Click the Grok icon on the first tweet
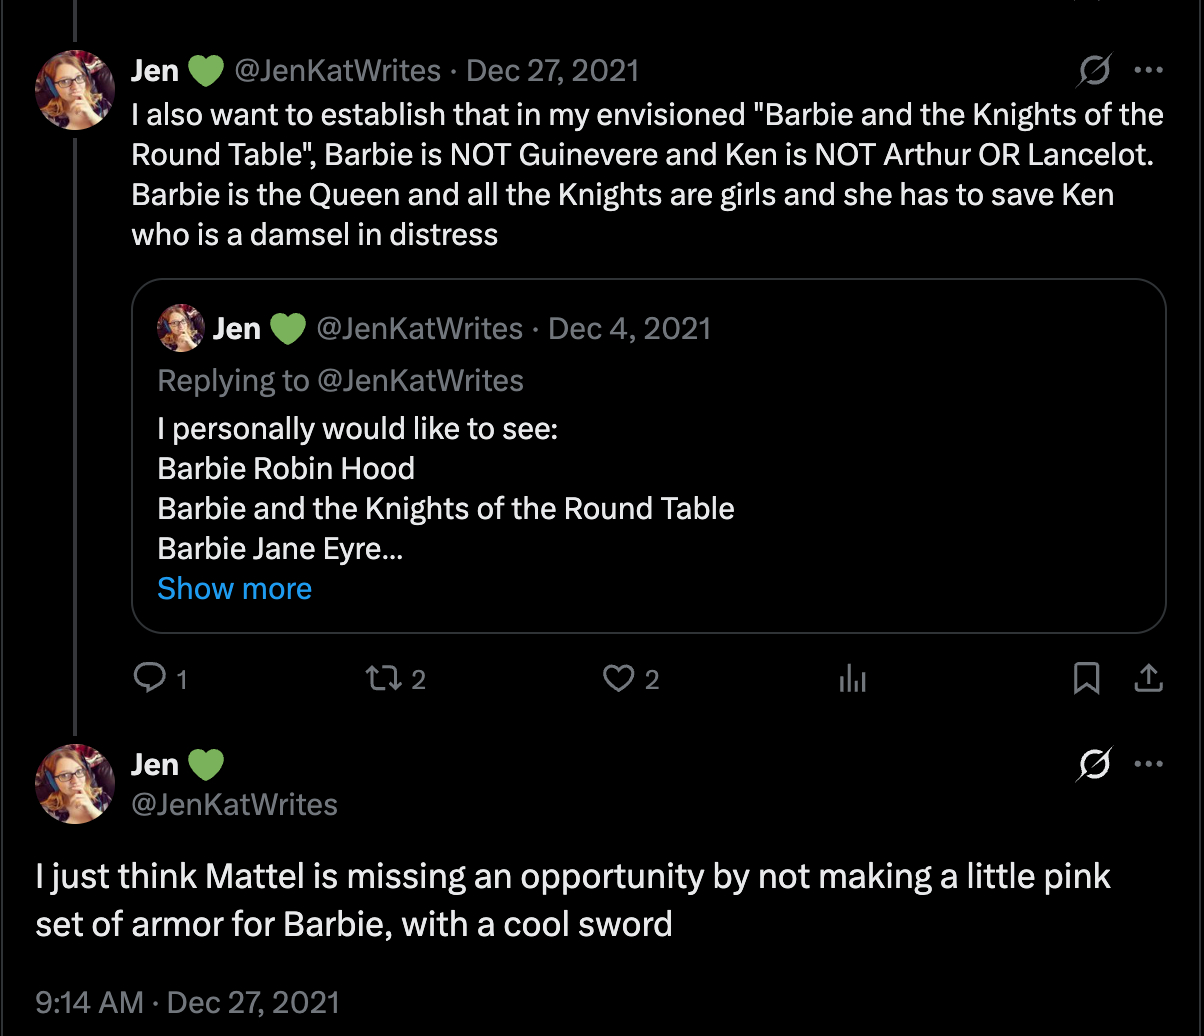 pos(1094,71)
